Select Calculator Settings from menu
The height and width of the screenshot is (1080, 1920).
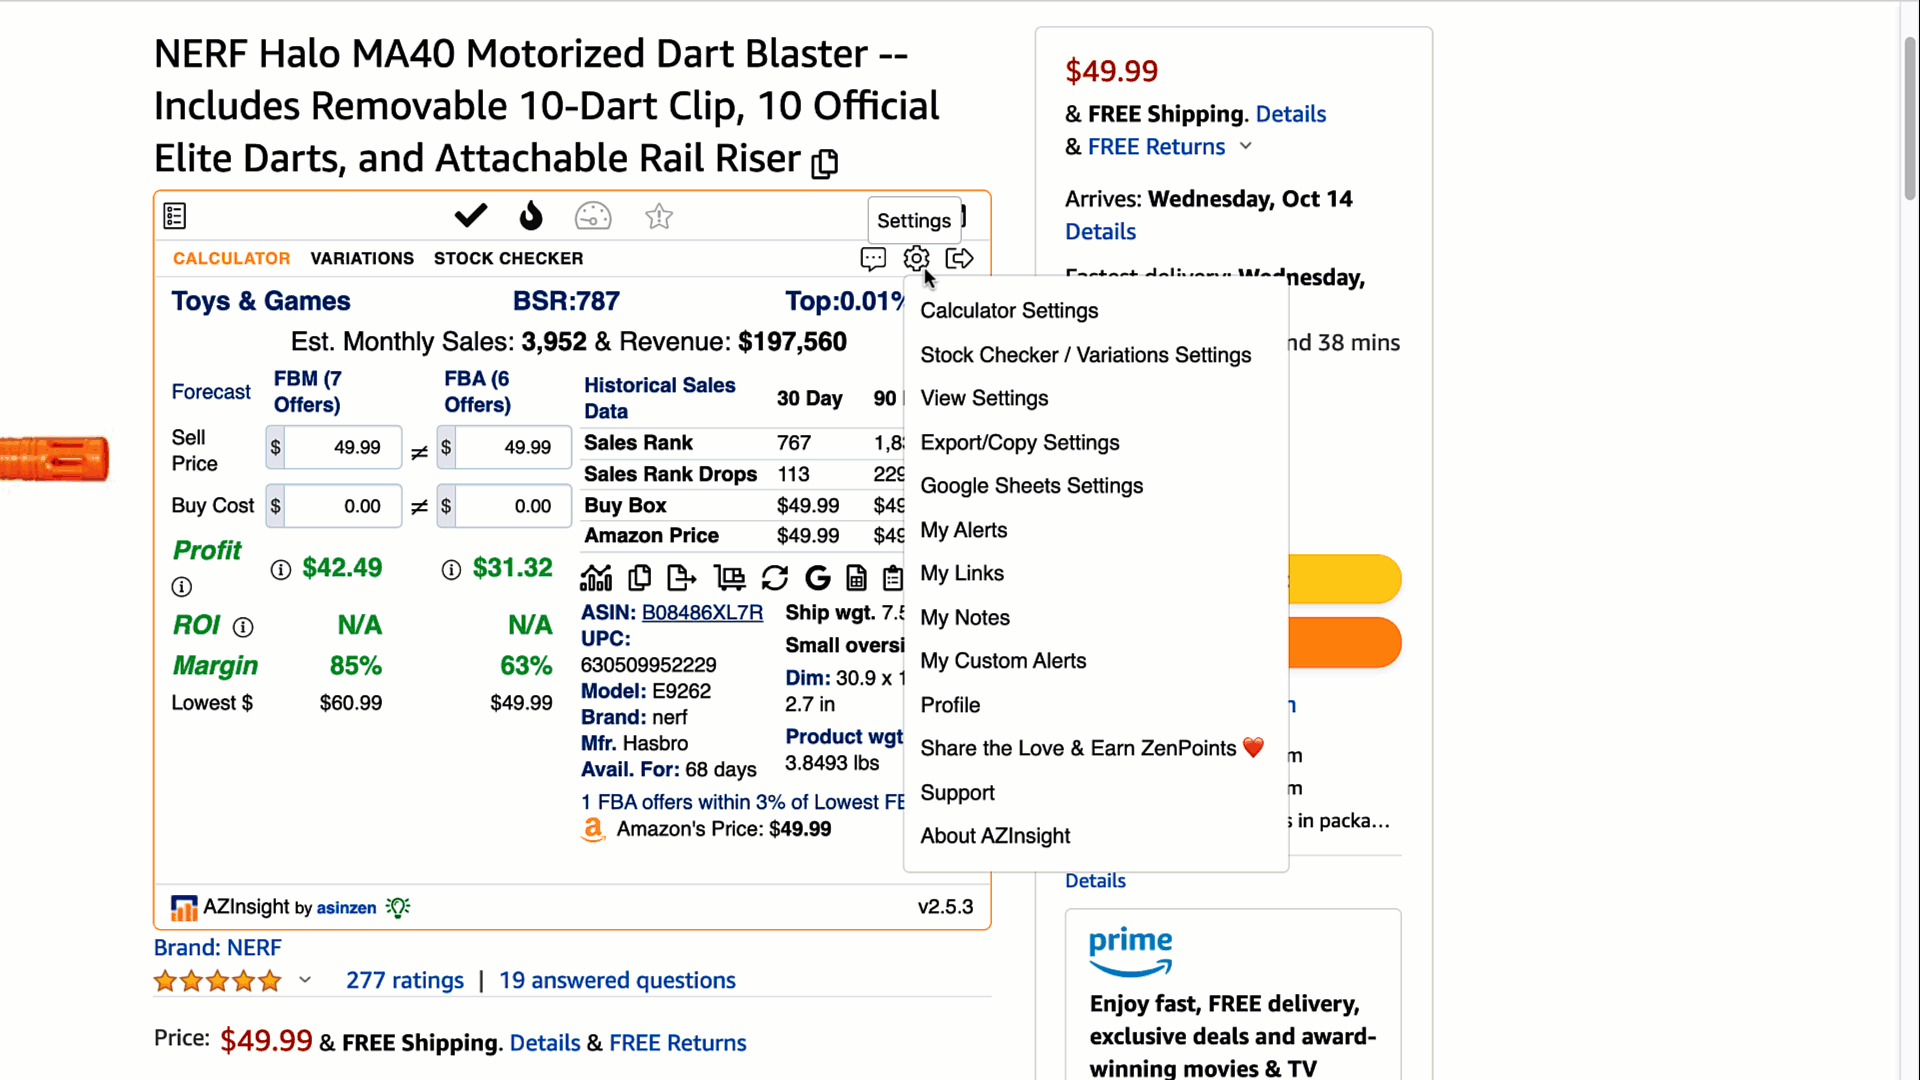(x=1009, y=311)
